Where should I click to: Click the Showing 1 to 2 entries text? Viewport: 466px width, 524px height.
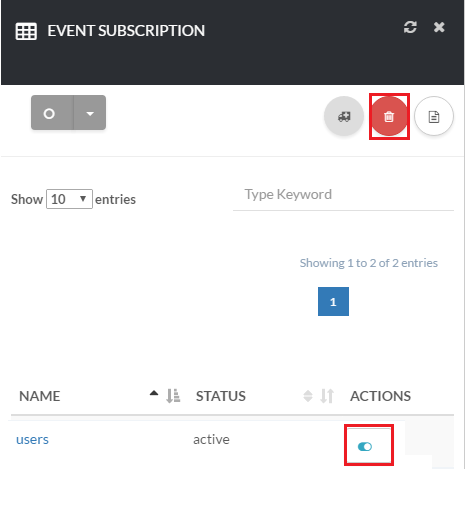[x=368, y=263]
